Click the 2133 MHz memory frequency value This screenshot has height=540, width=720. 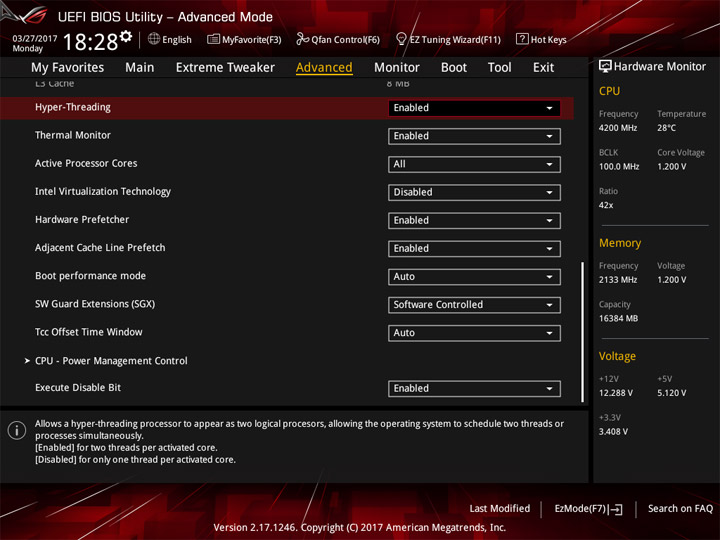[618, 280]
